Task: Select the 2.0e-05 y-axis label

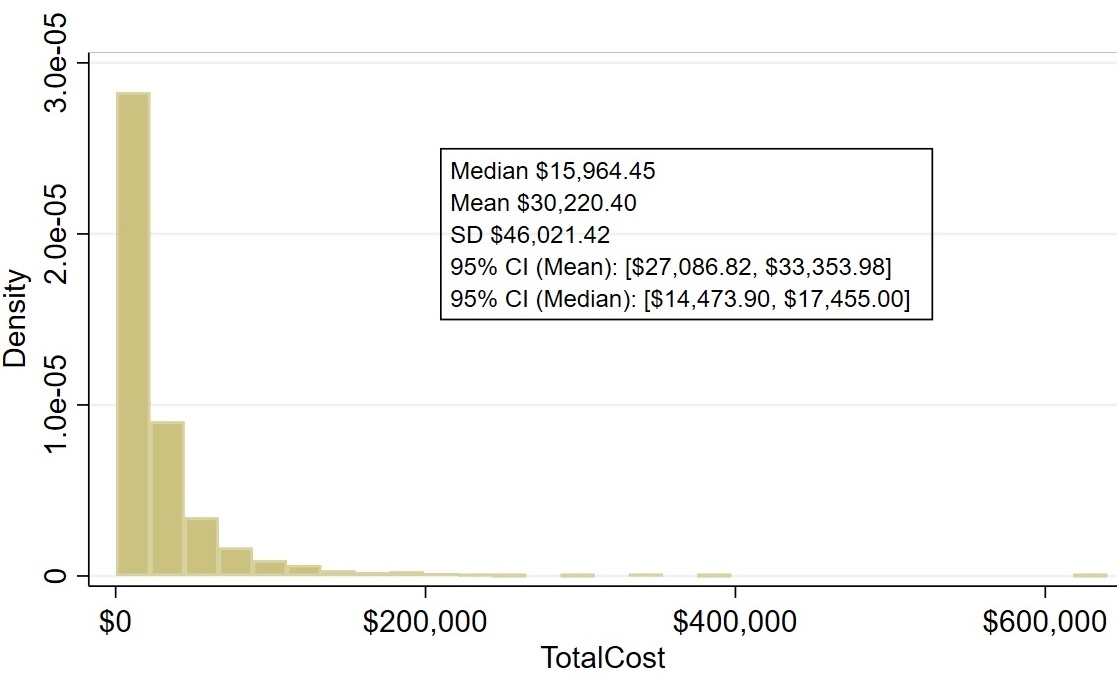Action: (58, 234)
